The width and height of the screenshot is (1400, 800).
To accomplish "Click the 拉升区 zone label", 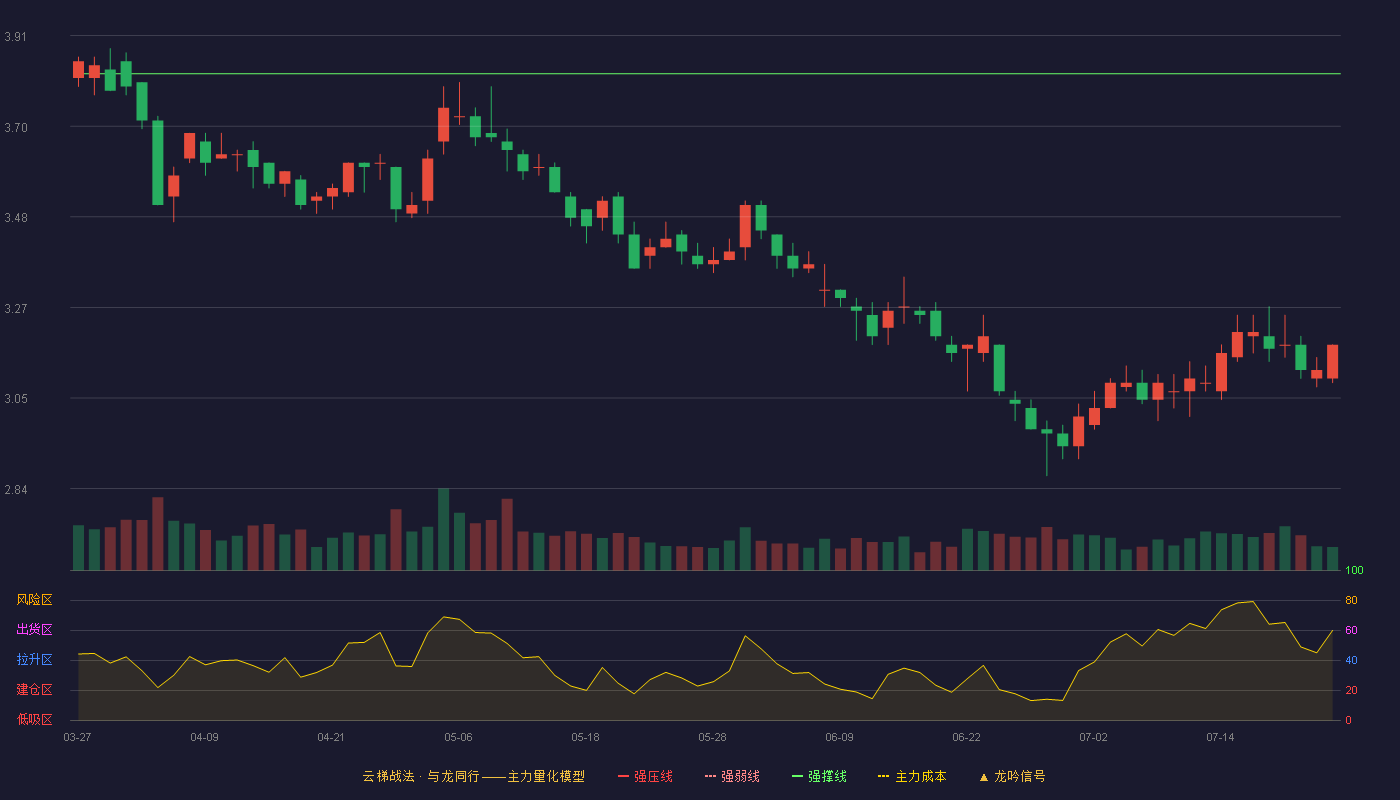I will (x=34, y=660).
